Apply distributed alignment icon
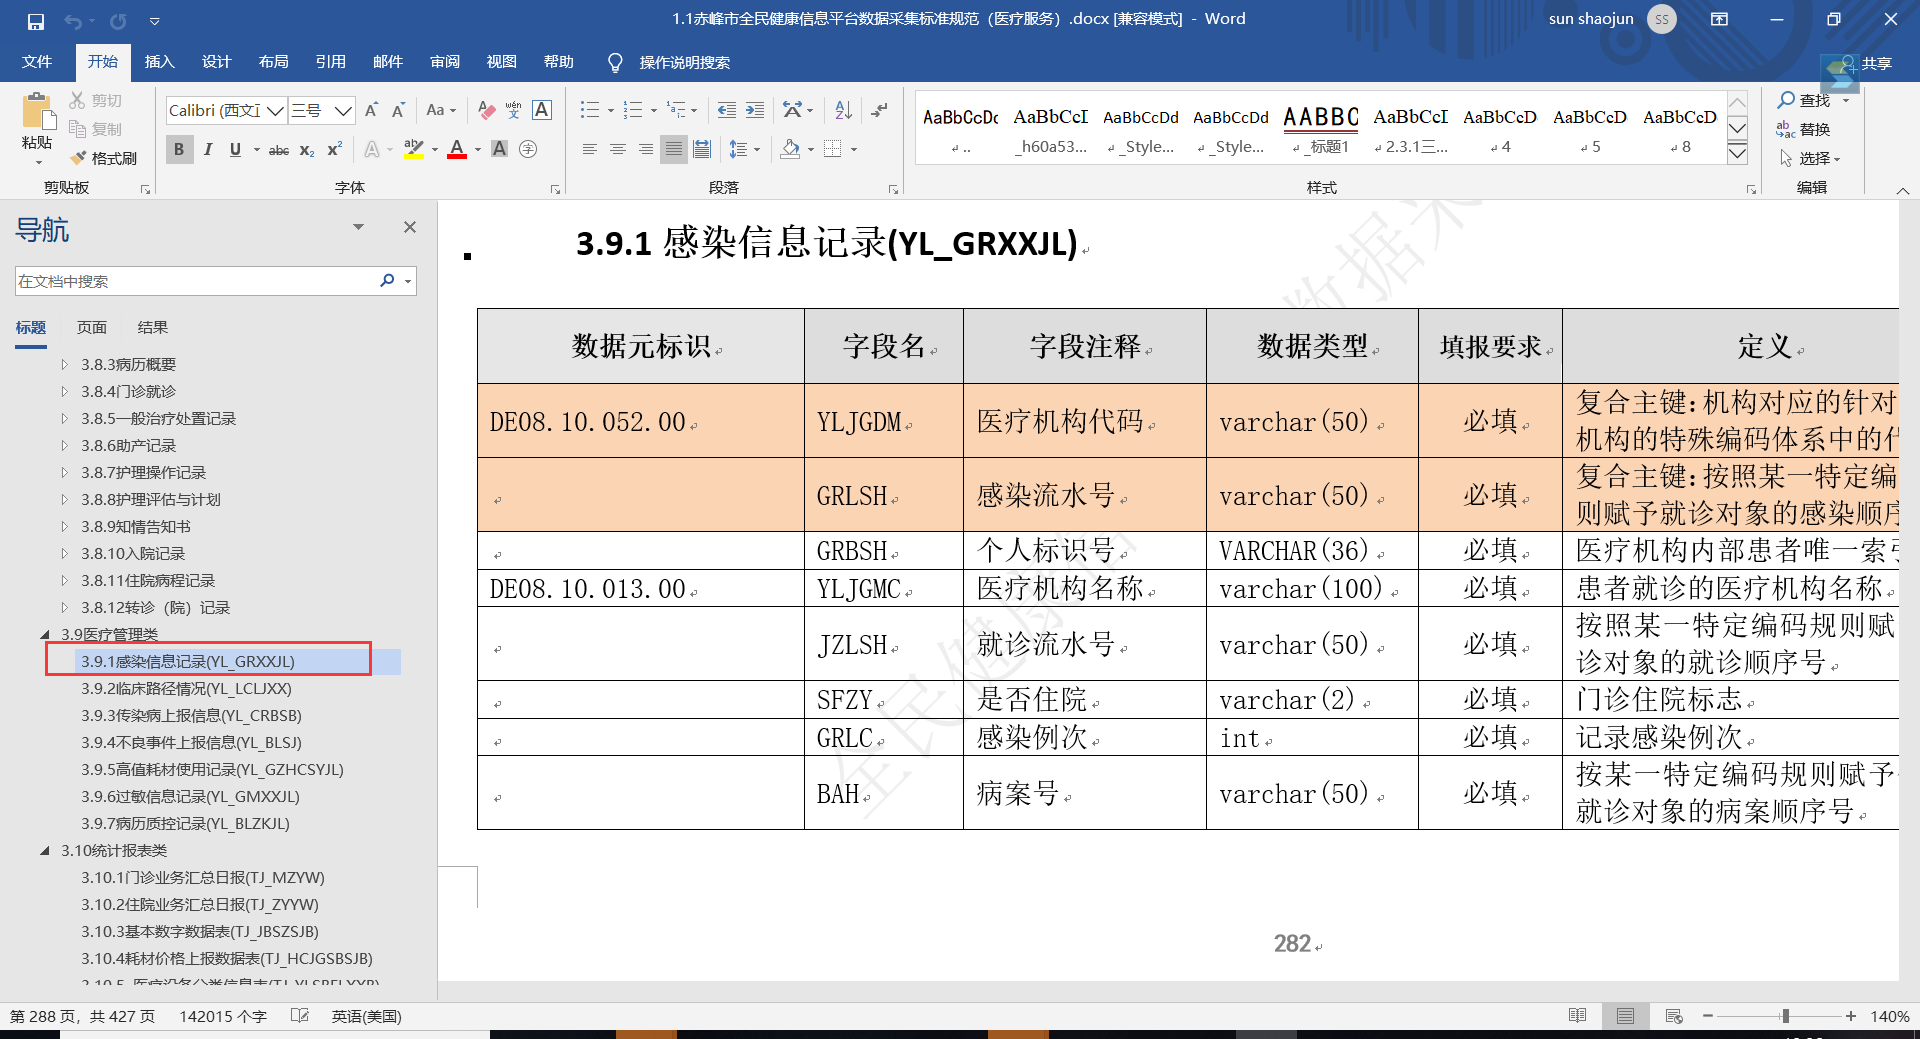The width and height of the screenshot is (1920, 1039). (702, 149)
